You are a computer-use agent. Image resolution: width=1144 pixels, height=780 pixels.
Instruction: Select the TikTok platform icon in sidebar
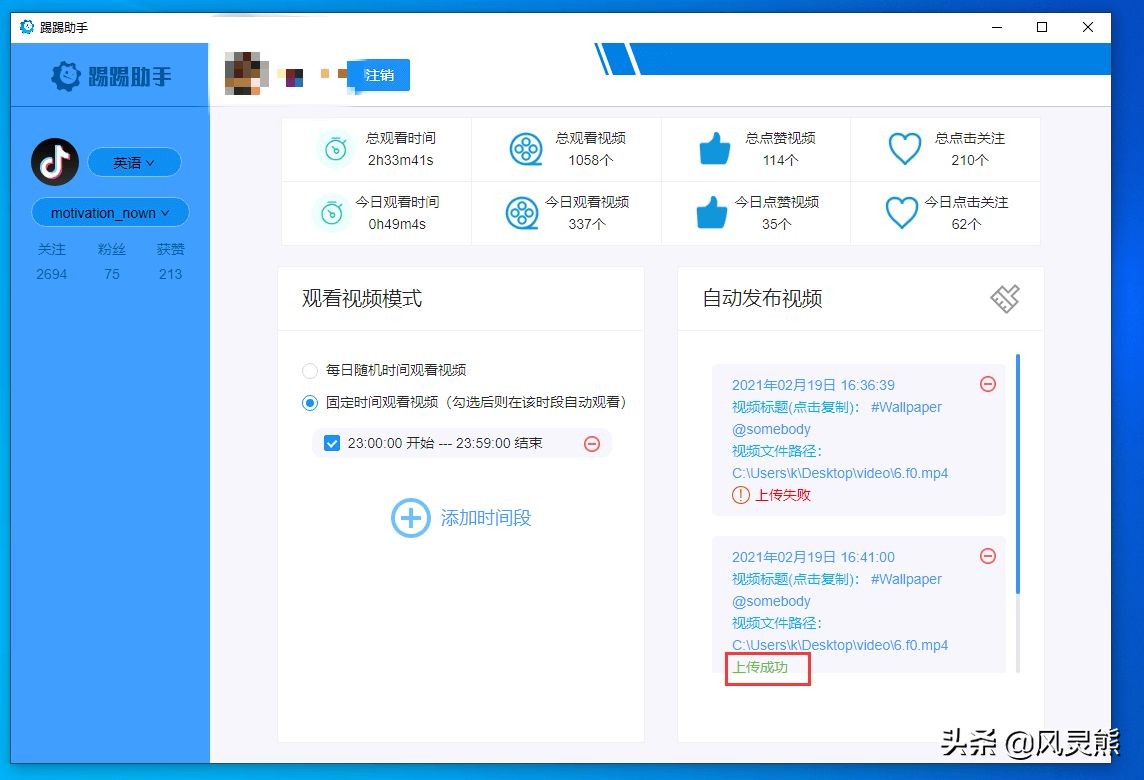point(55,162)
